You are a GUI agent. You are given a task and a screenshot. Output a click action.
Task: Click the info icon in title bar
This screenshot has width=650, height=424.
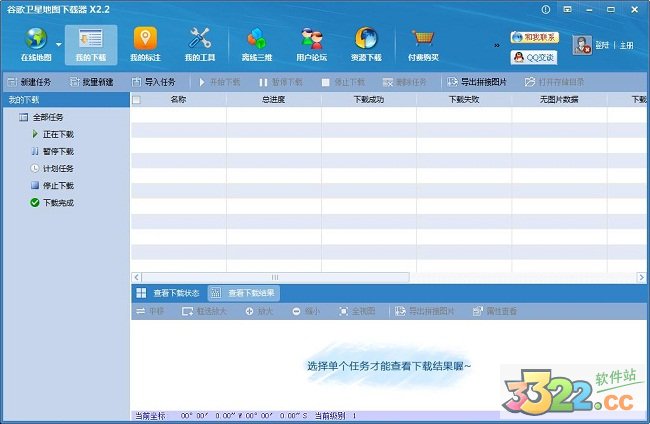[546, 10]
